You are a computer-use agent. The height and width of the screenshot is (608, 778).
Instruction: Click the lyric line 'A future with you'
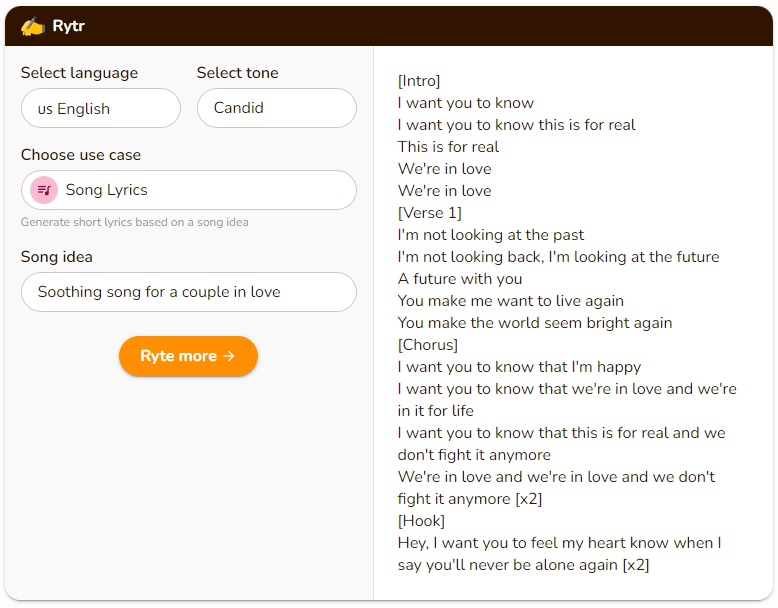[x=460, y=278]
